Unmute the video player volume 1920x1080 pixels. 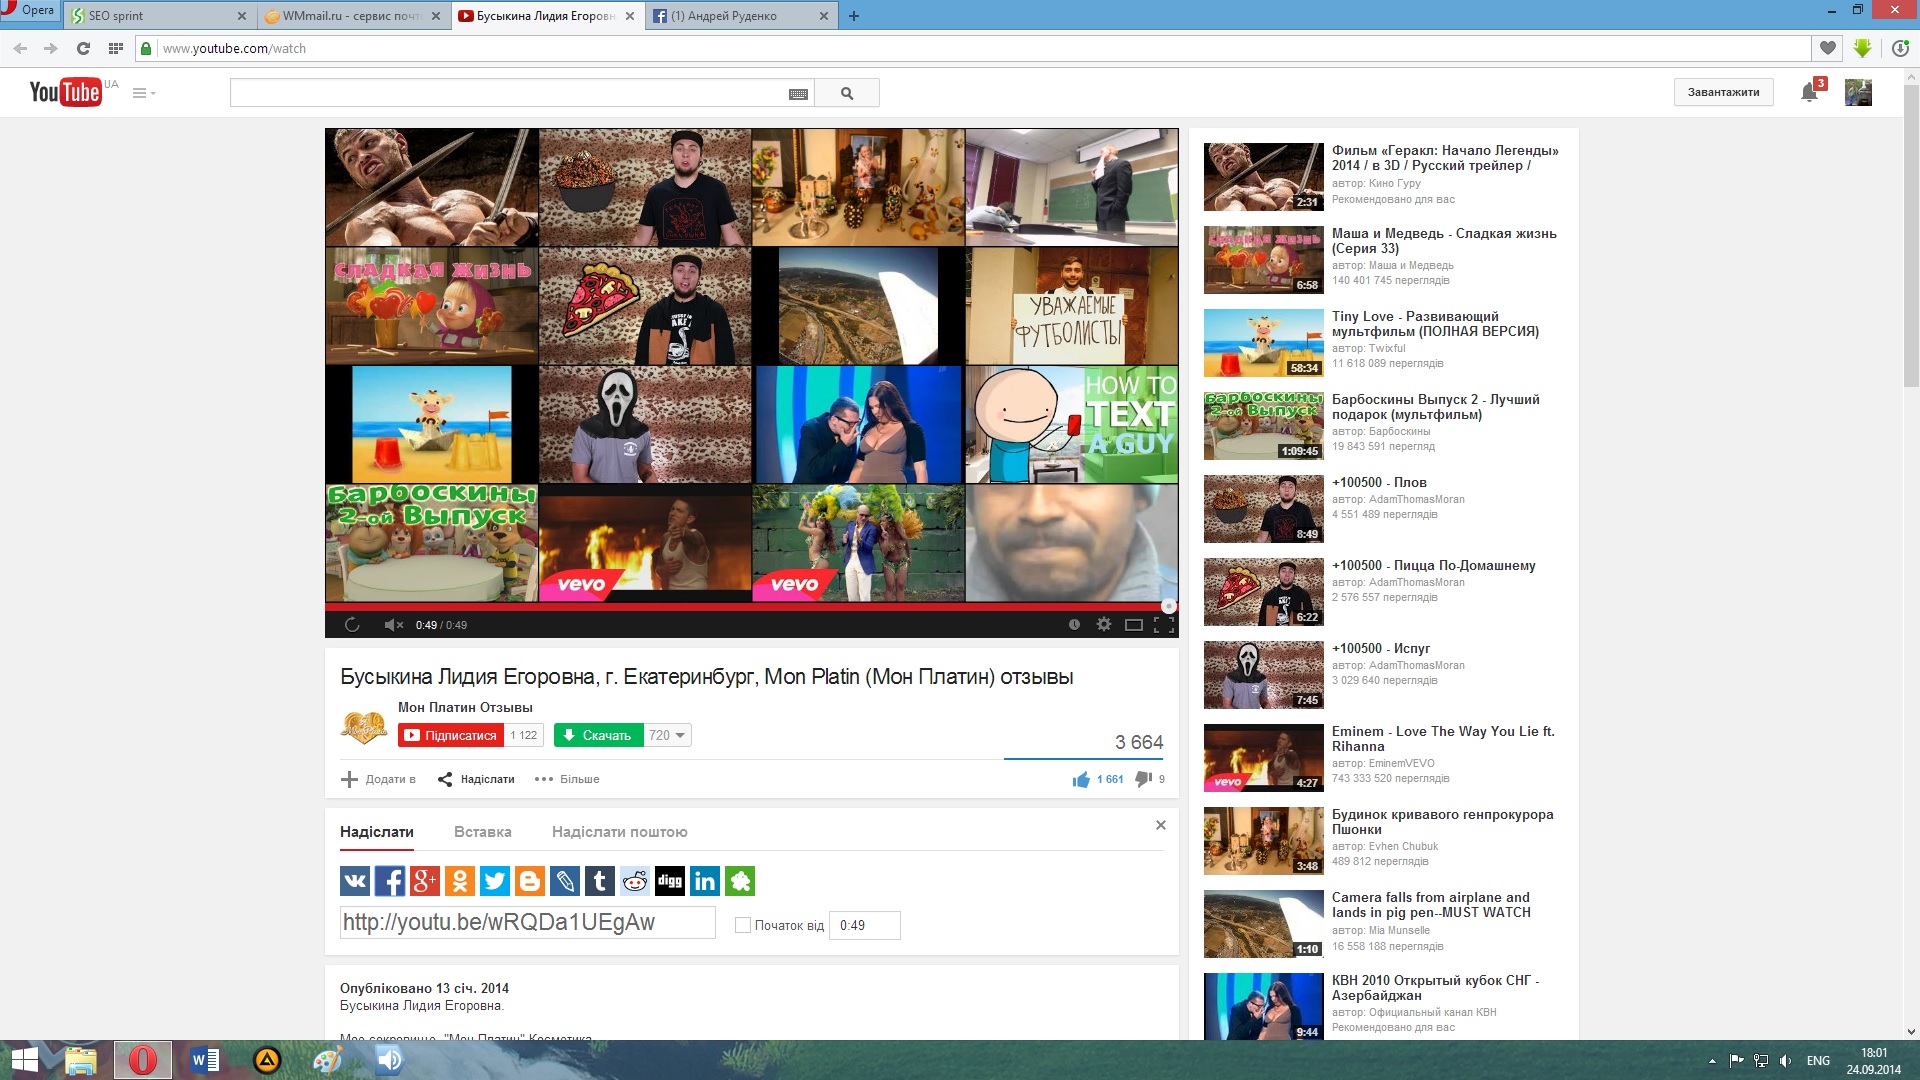click(x=393, y=625)
